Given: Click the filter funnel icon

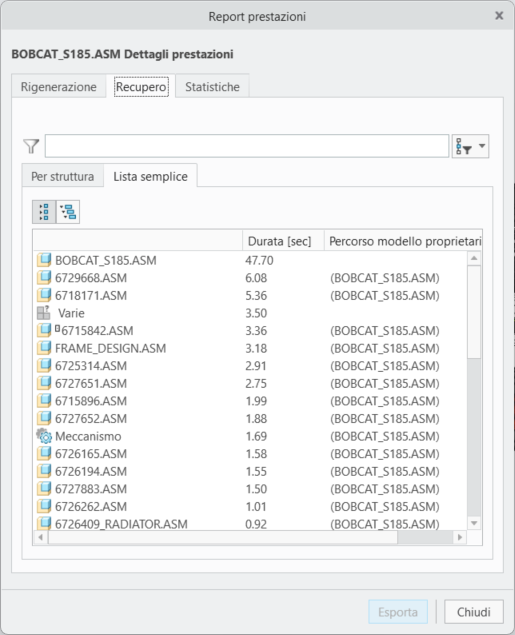Looking at the screenshot, I should coord(31,146).
